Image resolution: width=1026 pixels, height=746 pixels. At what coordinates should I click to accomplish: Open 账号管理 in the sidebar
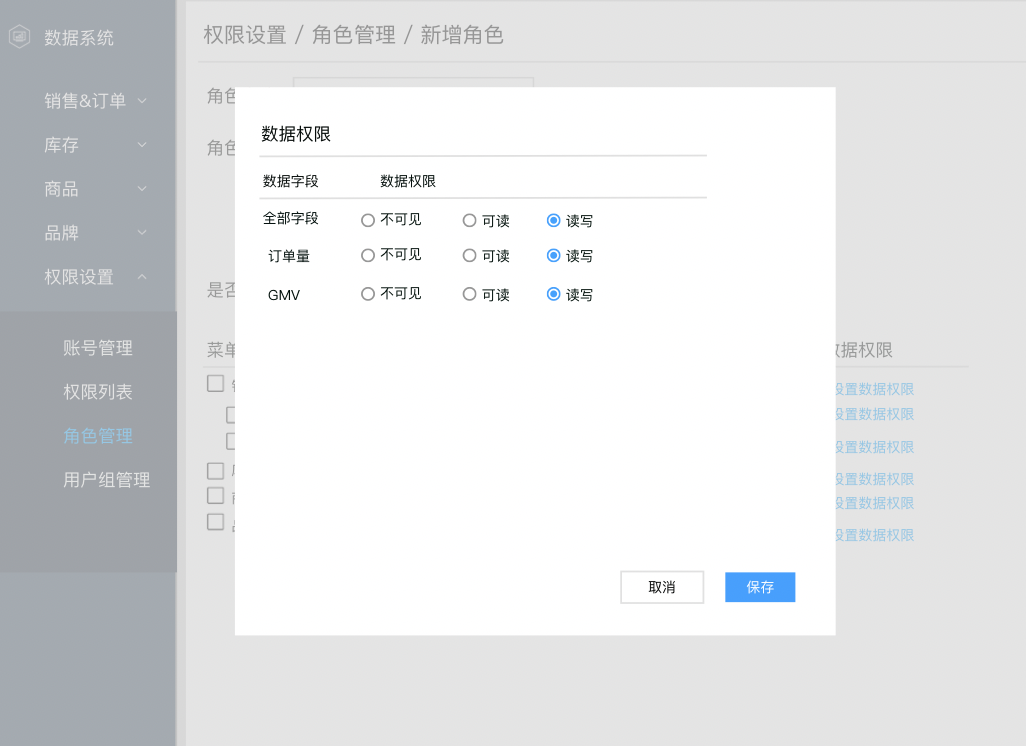click(105, 348)
